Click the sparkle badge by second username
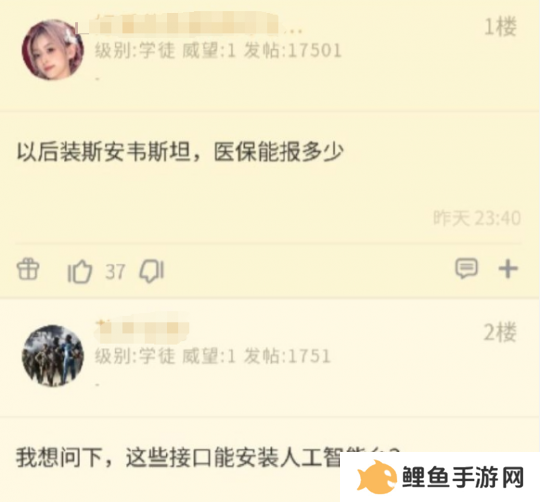The width and height of the screenshot is (540, 502). [x=102, y=323]
